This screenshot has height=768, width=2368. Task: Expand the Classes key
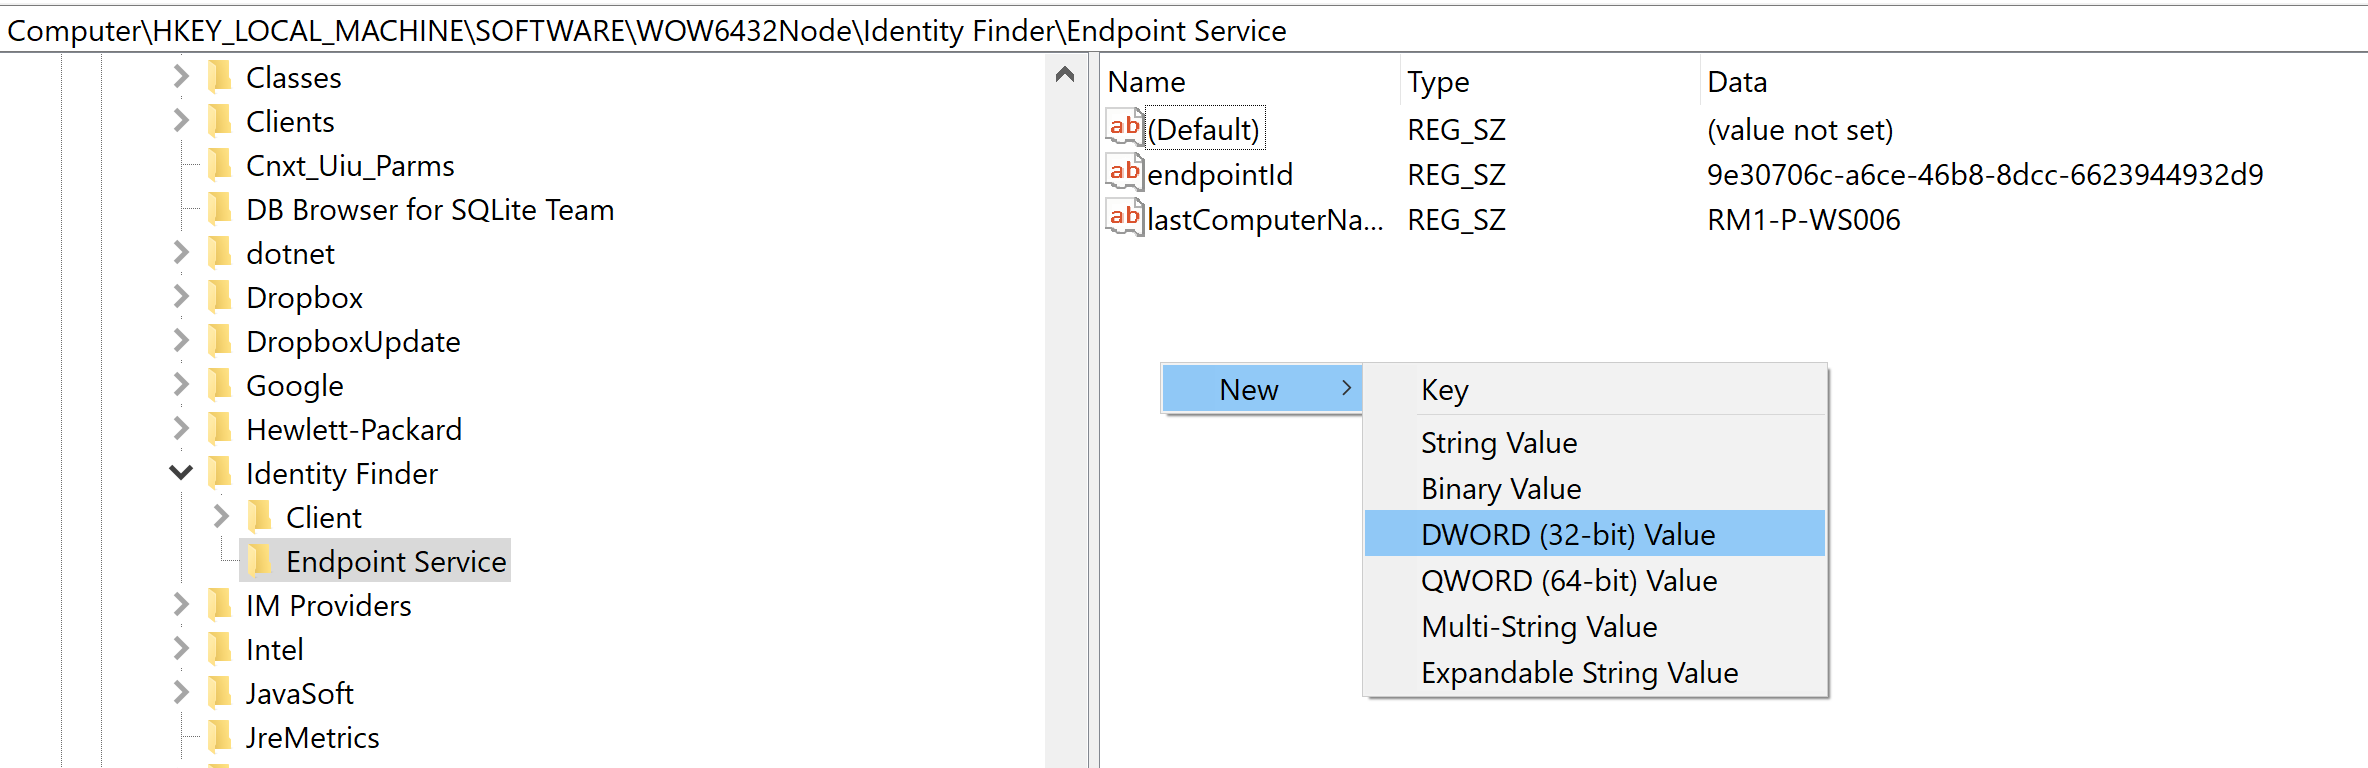[x=181, y=77]
